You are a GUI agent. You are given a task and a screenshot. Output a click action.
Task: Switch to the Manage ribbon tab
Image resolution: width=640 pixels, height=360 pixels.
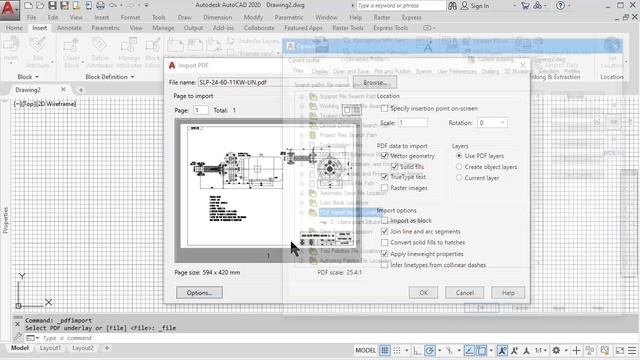pos(163,28)
